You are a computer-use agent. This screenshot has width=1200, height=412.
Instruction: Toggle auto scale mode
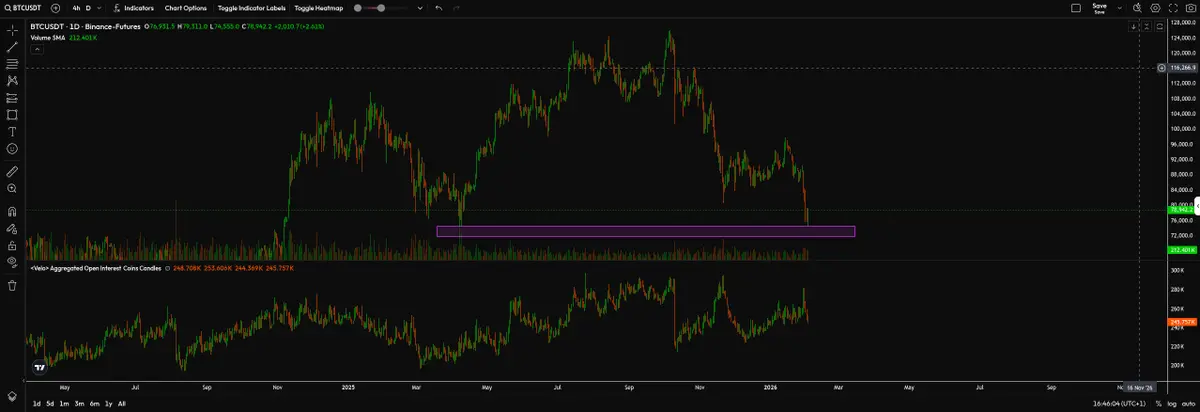tap(1187, 403)
